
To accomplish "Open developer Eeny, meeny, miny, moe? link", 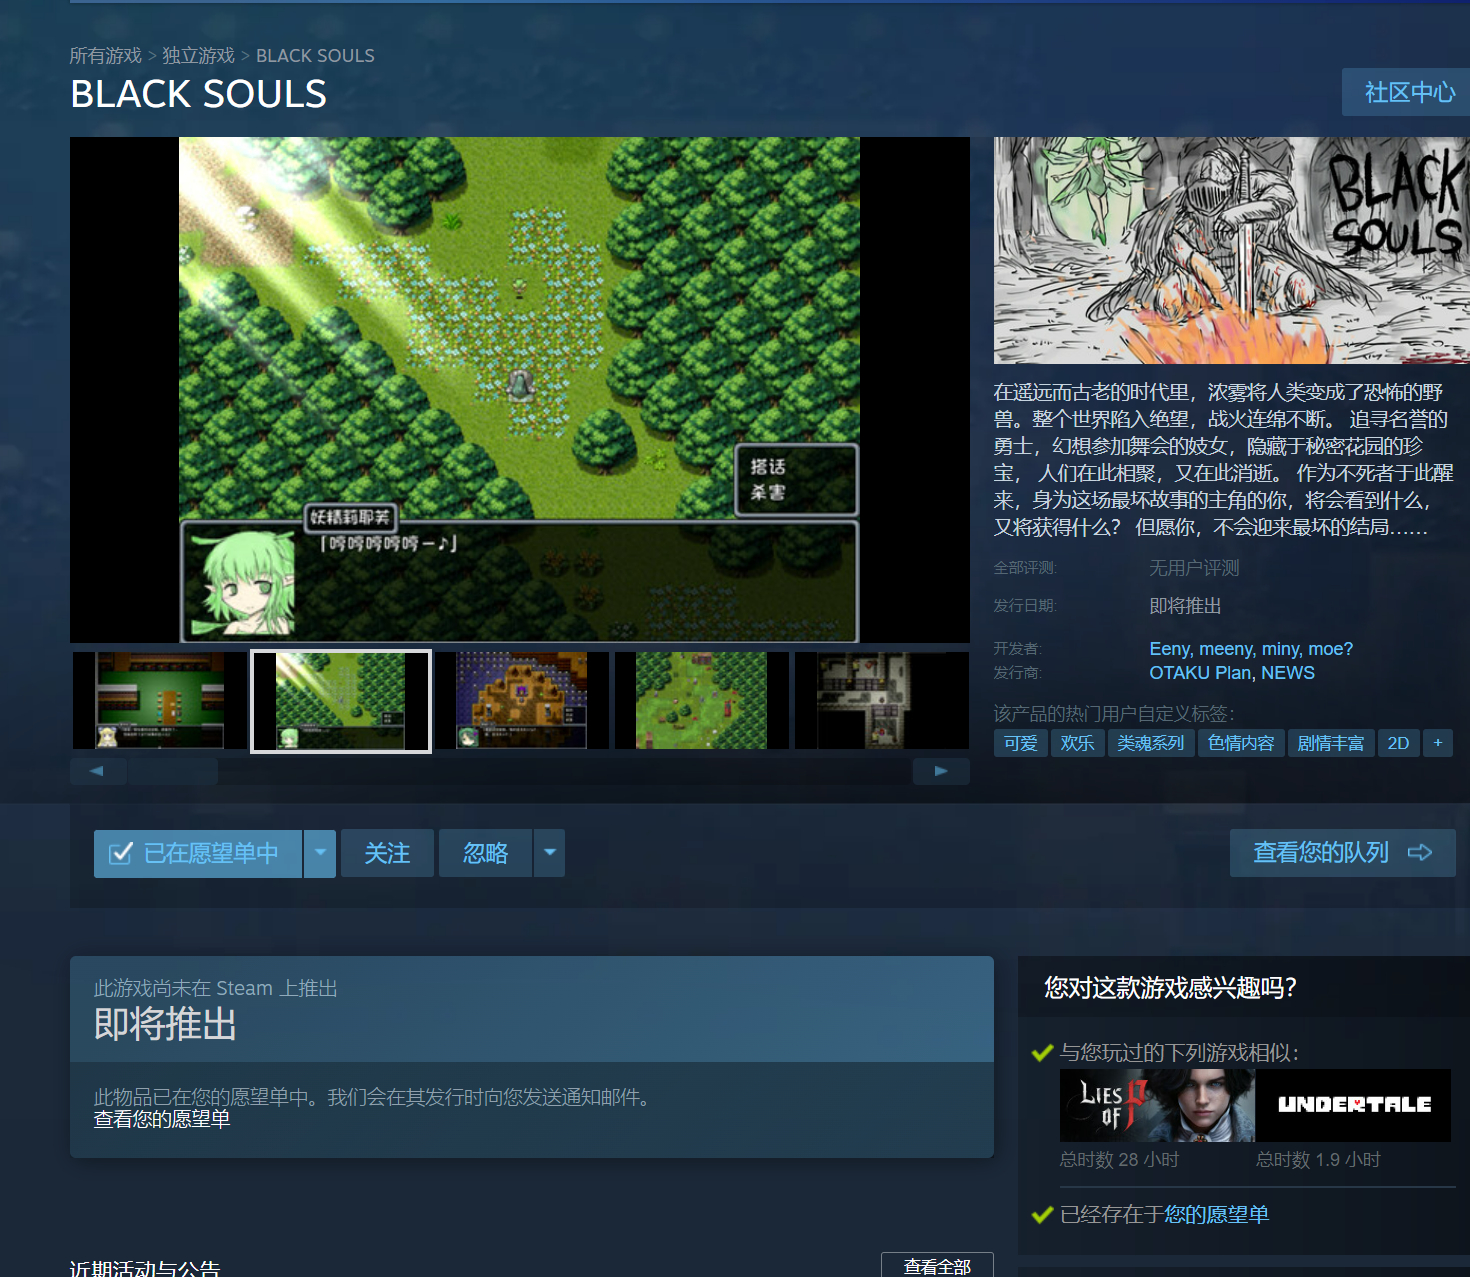I will click(1251, 649).
